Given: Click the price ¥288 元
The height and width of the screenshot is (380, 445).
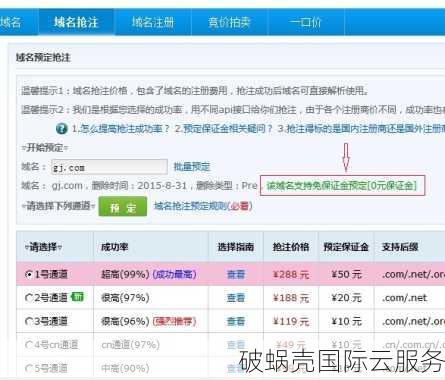Looking at the screenshot, I should tap(291, 274).
